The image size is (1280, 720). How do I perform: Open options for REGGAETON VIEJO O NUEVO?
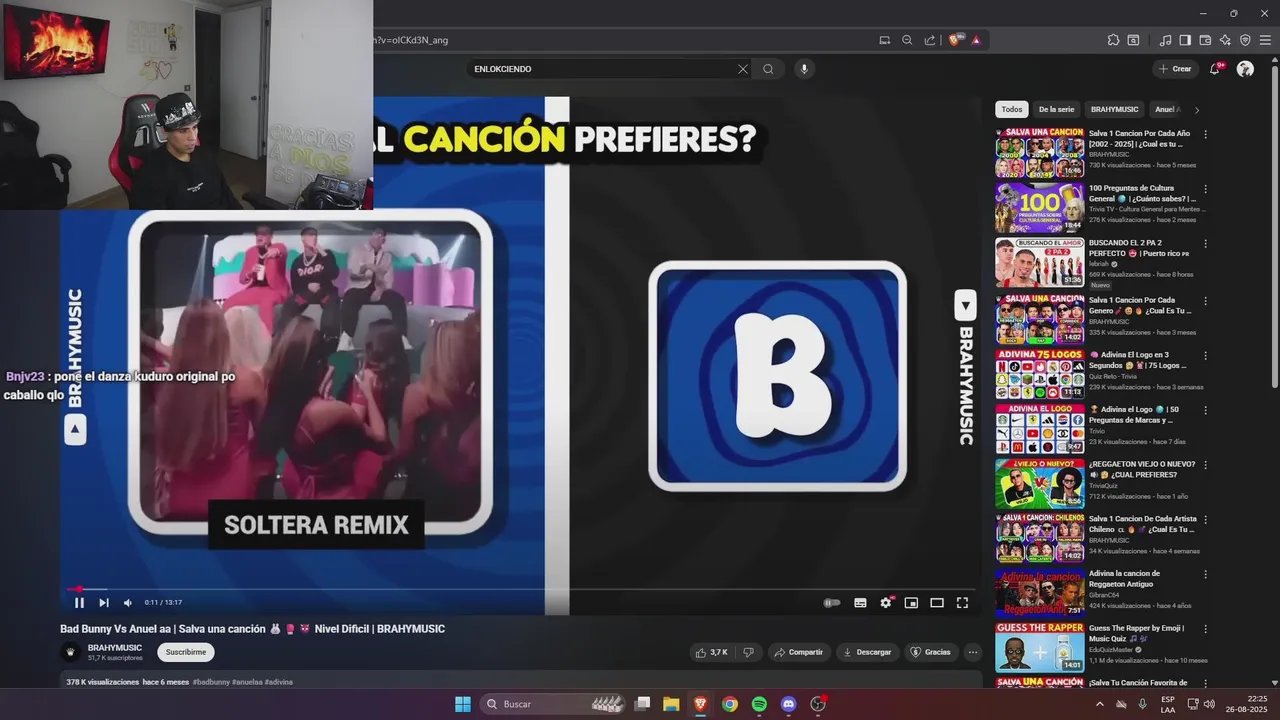pos(1205,464)
